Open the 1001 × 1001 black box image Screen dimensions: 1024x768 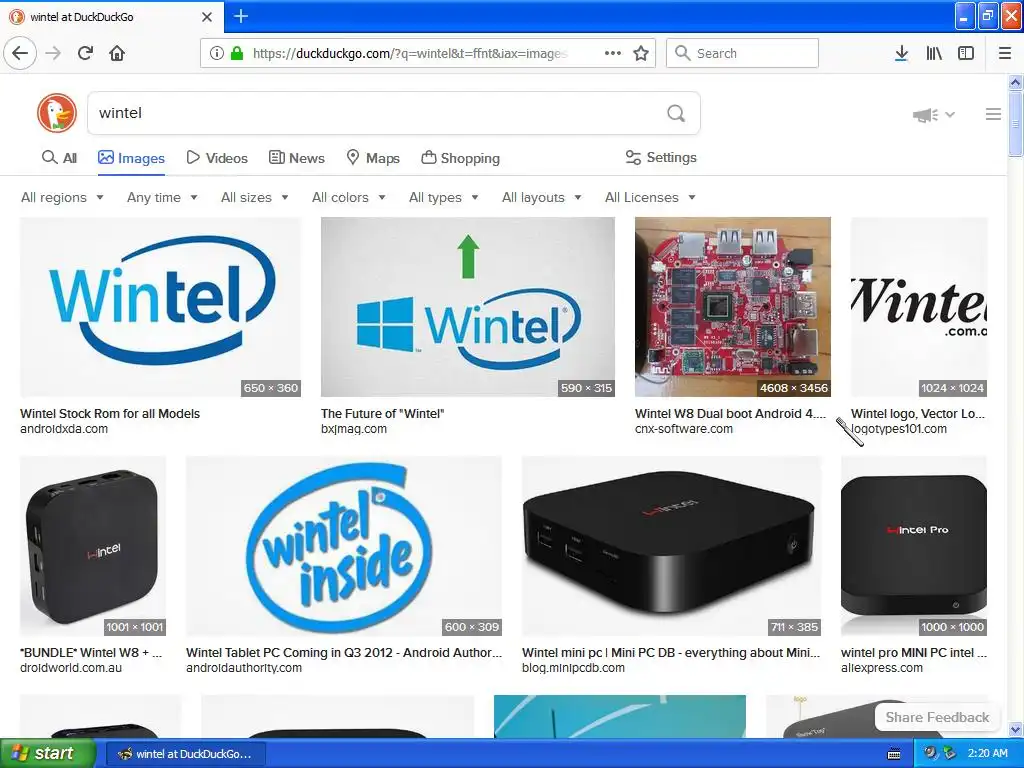point(93,546)
